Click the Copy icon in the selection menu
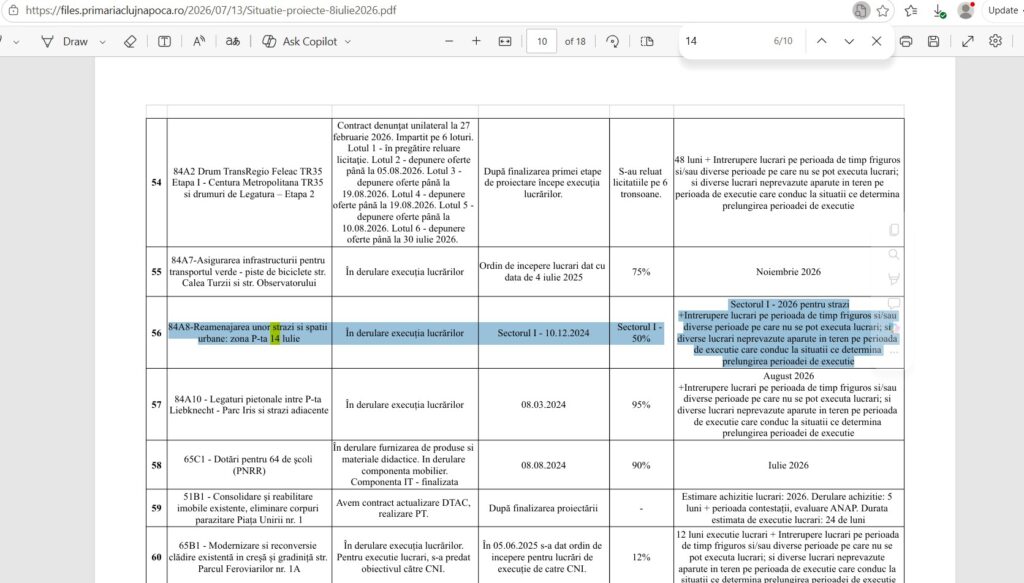Image resolution: width=1024 pixels, height=583 pixels. pyautogui.click(x=894, y=230)
